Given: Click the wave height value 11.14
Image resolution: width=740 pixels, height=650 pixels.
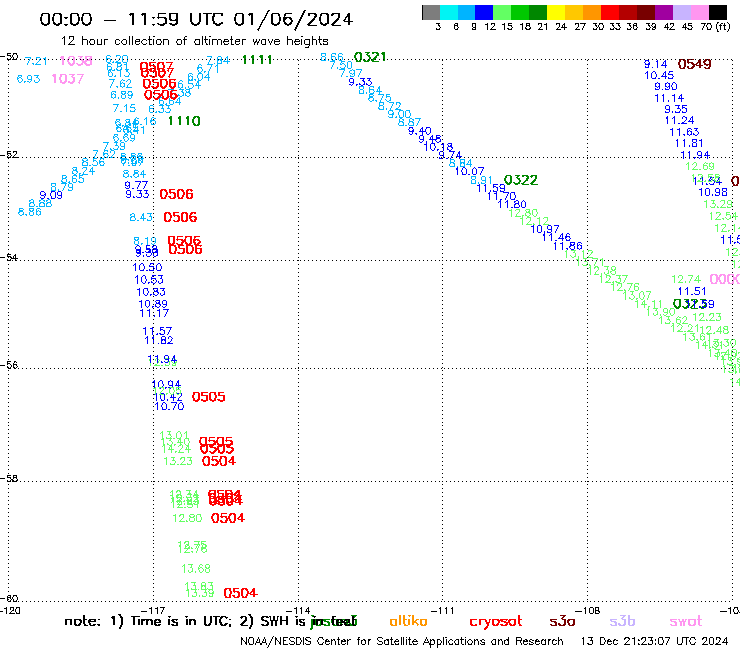Looking at the screenshot, I should point(669,98).
